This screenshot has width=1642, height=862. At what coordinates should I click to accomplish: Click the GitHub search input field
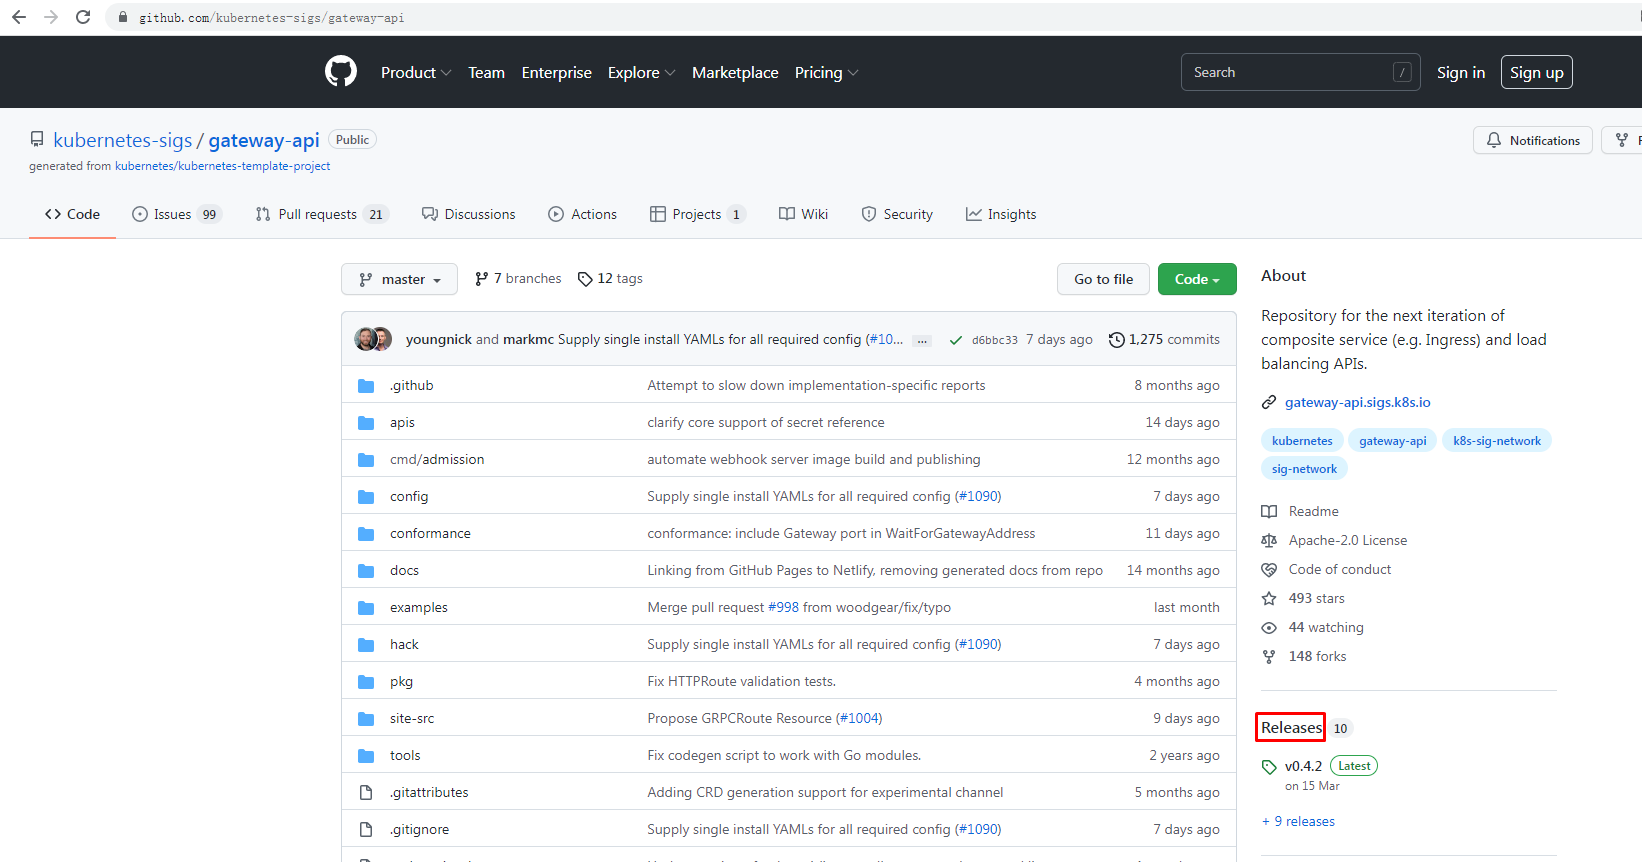point(1290,73)
